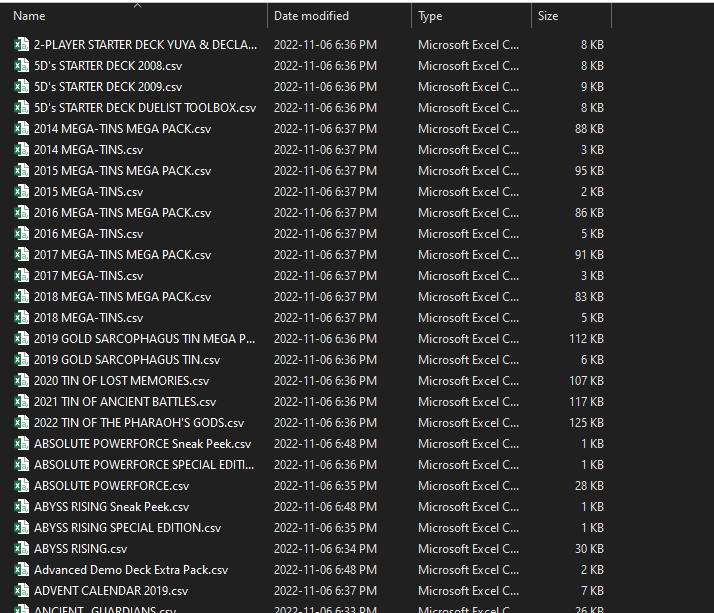This screenshot has height=613, width=714.
Task: Select file name 5D's STARTER DECK DUELIST TOOLBOX.csv
Action: point(145,107)
